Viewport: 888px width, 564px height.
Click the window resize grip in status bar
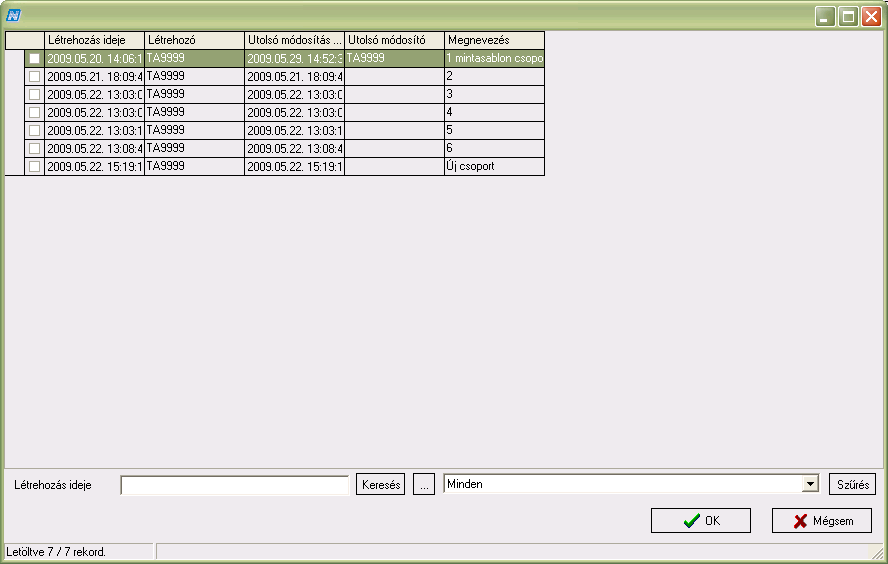[877, 553]
